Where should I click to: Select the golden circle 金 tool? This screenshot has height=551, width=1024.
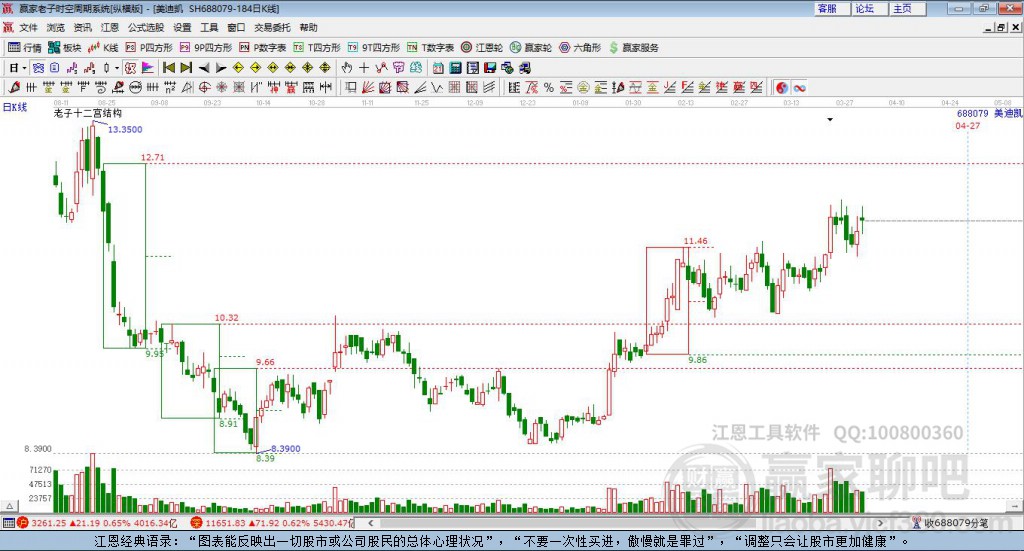point(583,87)
